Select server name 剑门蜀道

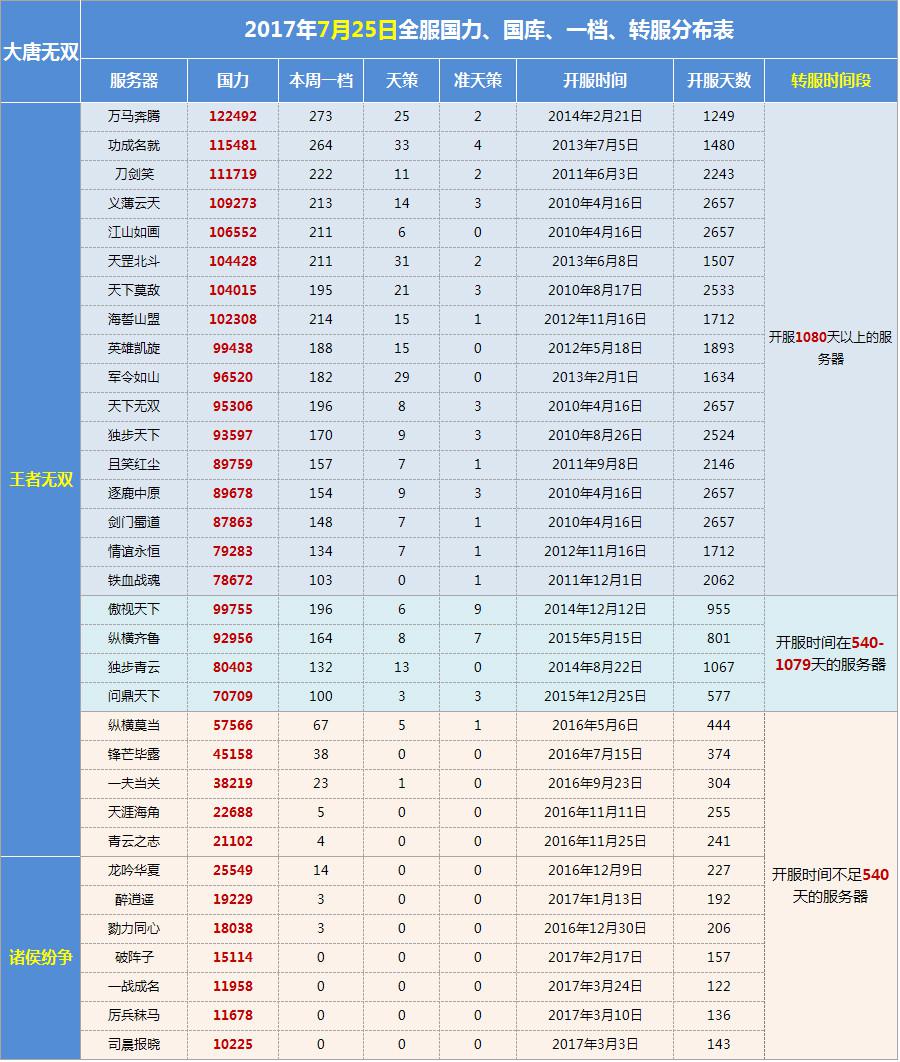(x=134, y=522)
